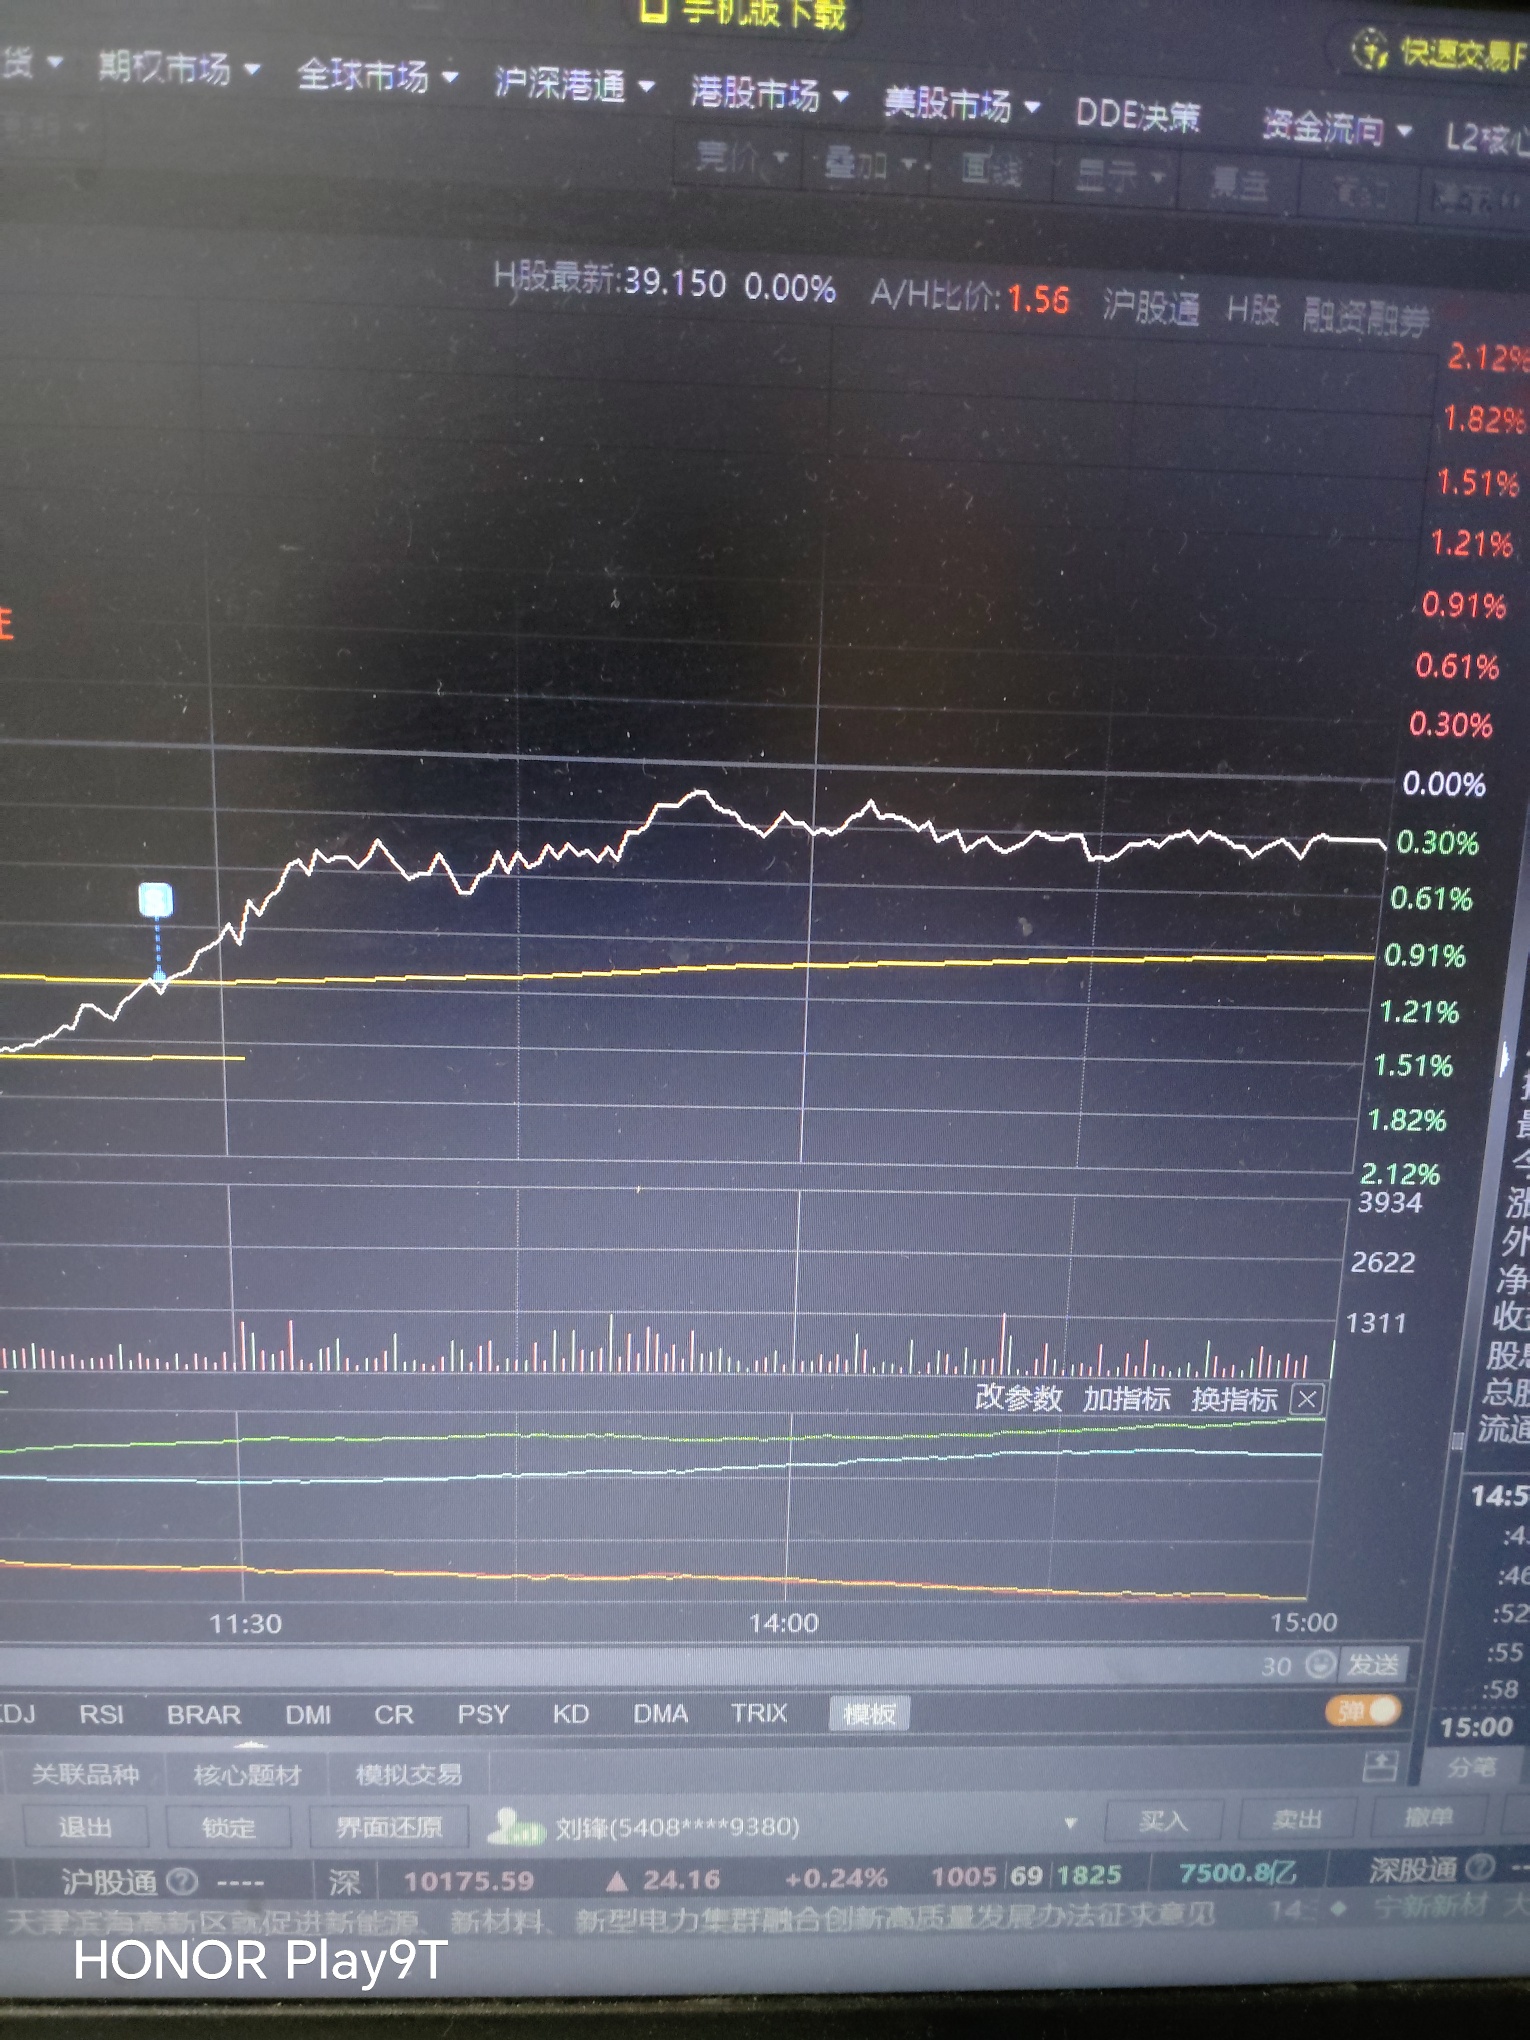Click the 发送 send button
This screenshot has height=2040, width=1530.
(1372, 1664)
